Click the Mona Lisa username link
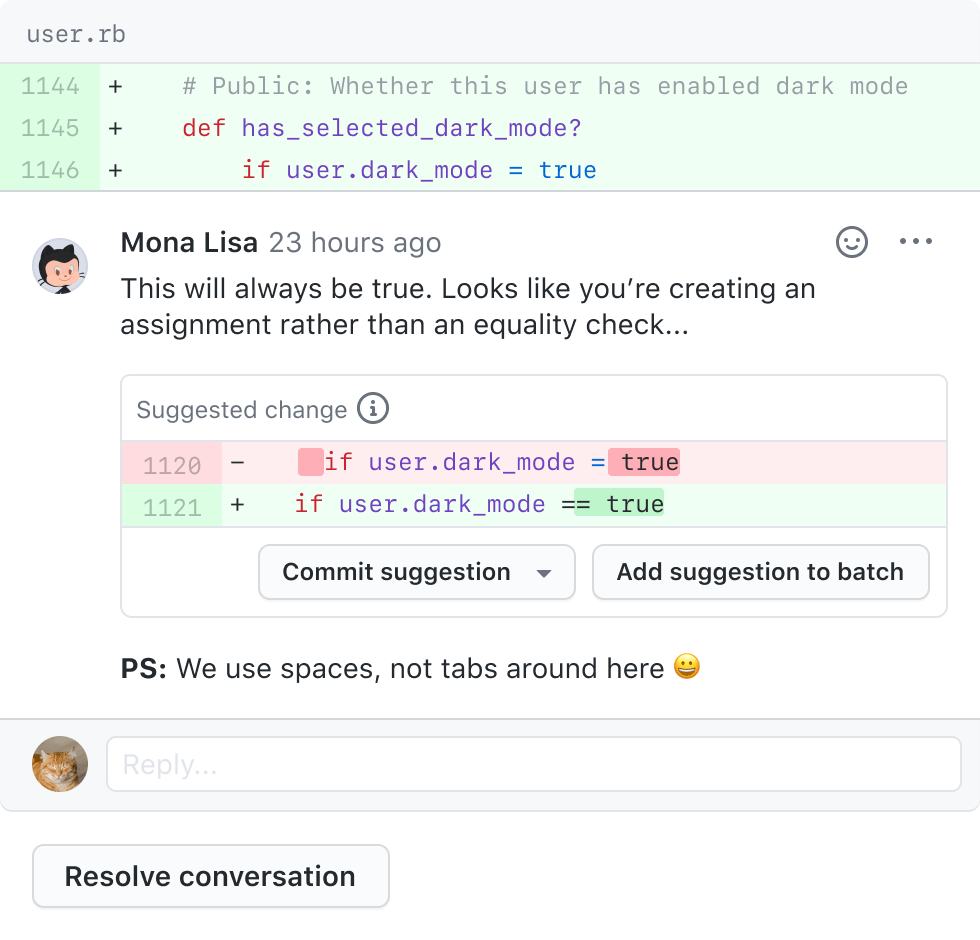The image size is (980, 940). (x=188, y=242)
